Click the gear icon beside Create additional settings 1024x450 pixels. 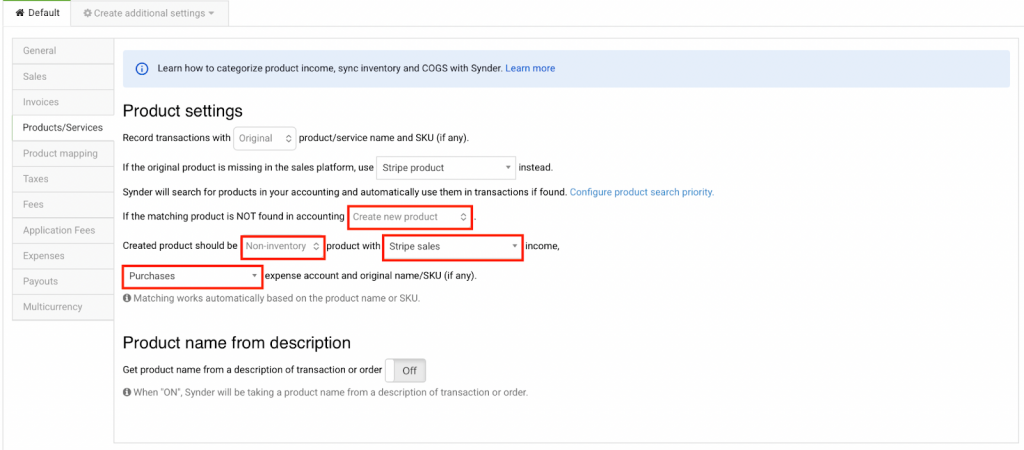[x=88, y=13]
